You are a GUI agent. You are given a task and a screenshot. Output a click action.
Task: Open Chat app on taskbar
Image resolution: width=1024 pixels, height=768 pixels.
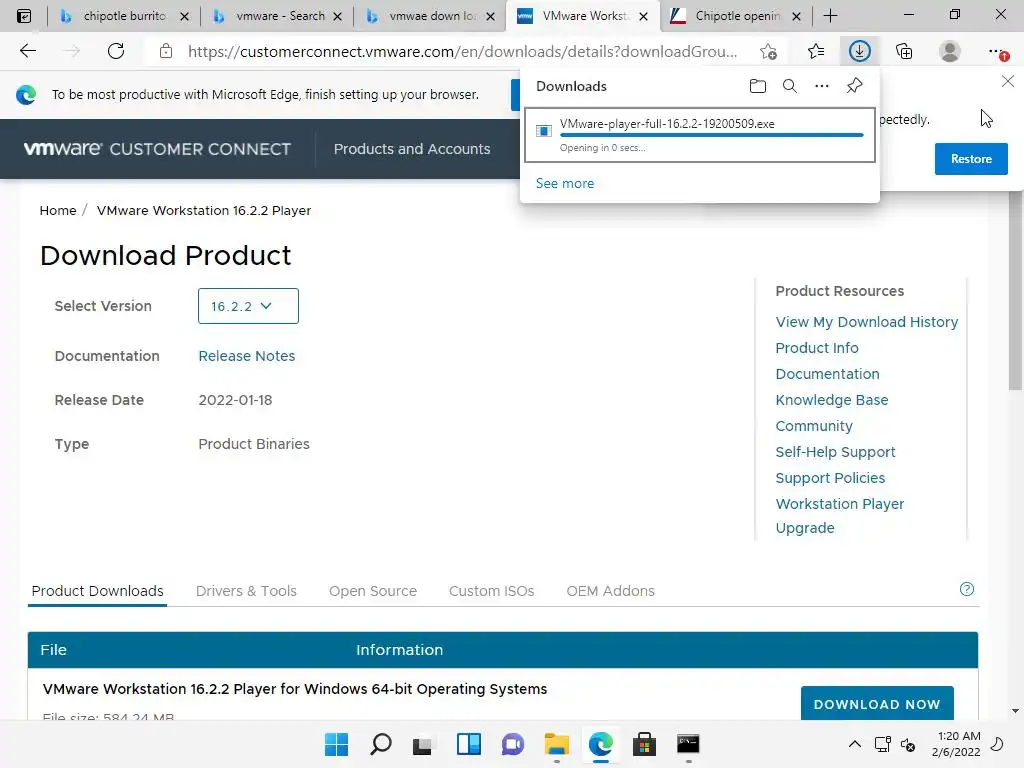[513, 744]
